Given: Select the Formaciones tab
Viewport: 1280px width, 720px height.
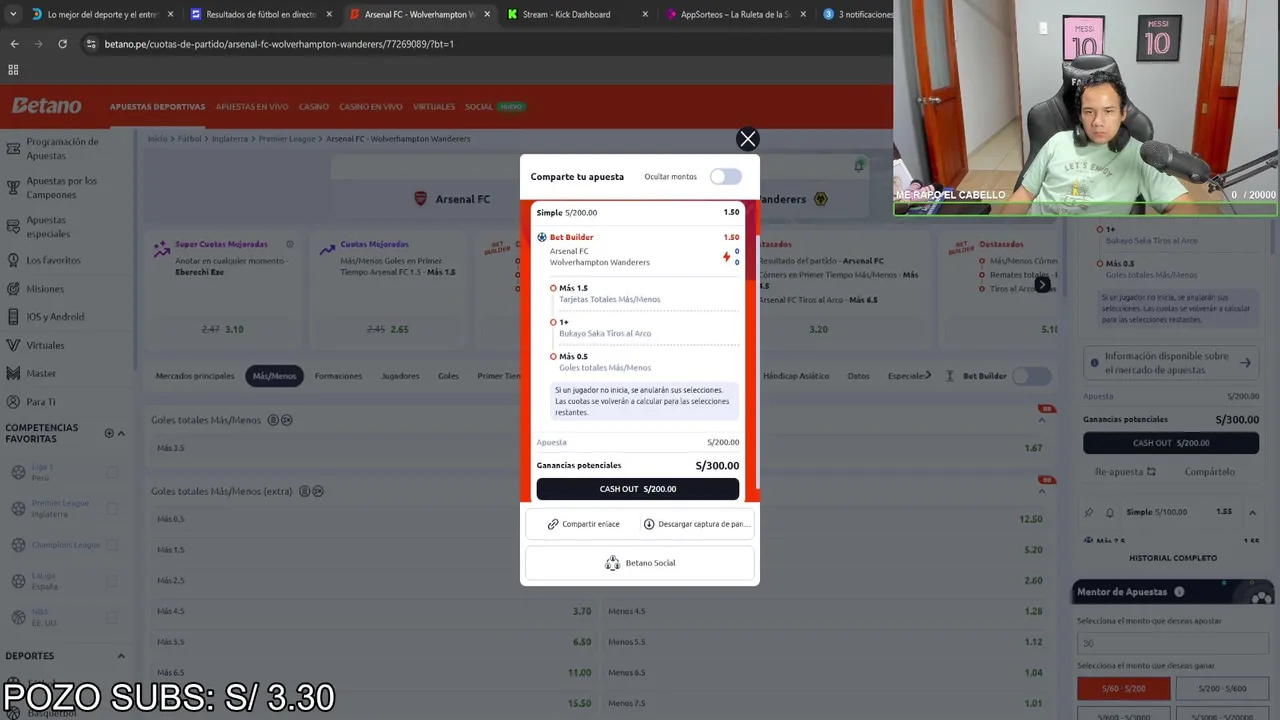Looking at the screenshot, I should 338,376.
